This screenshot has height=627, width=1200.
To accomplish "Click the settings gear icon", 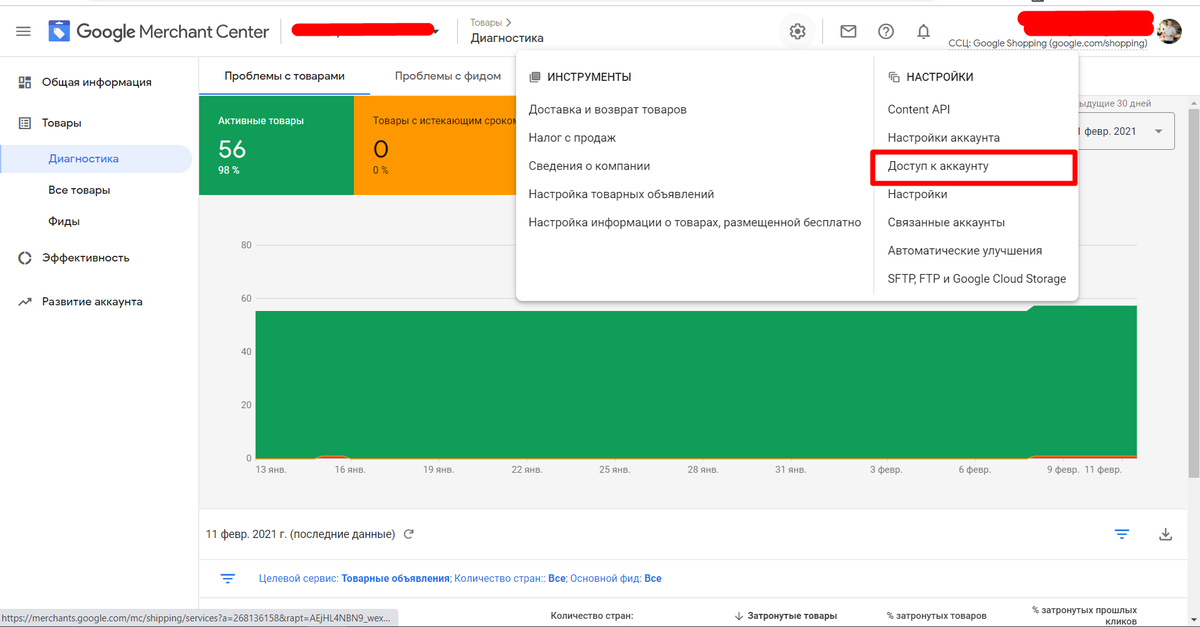I will tap(797, 31).
